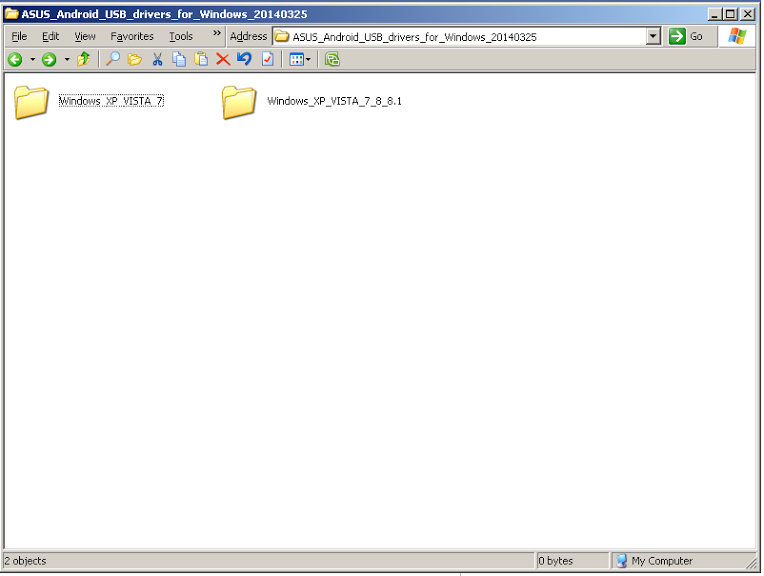Close the Explorer window
The width and height of the screenshot is (764, 576).
[x=747, y=14]
